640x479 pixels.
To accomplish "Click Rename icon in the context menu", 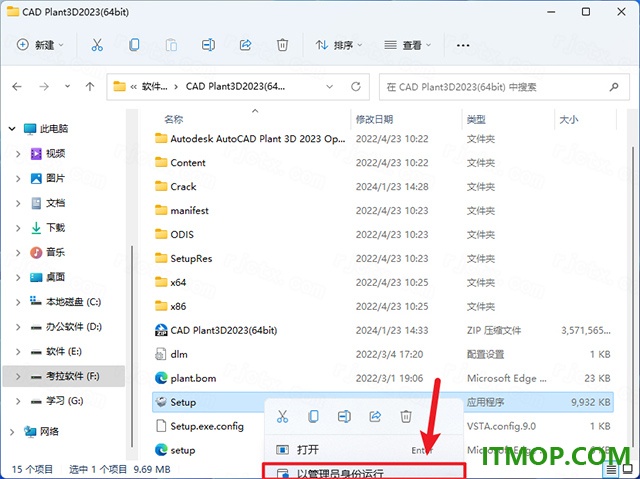I will click(x=344, y=417).
